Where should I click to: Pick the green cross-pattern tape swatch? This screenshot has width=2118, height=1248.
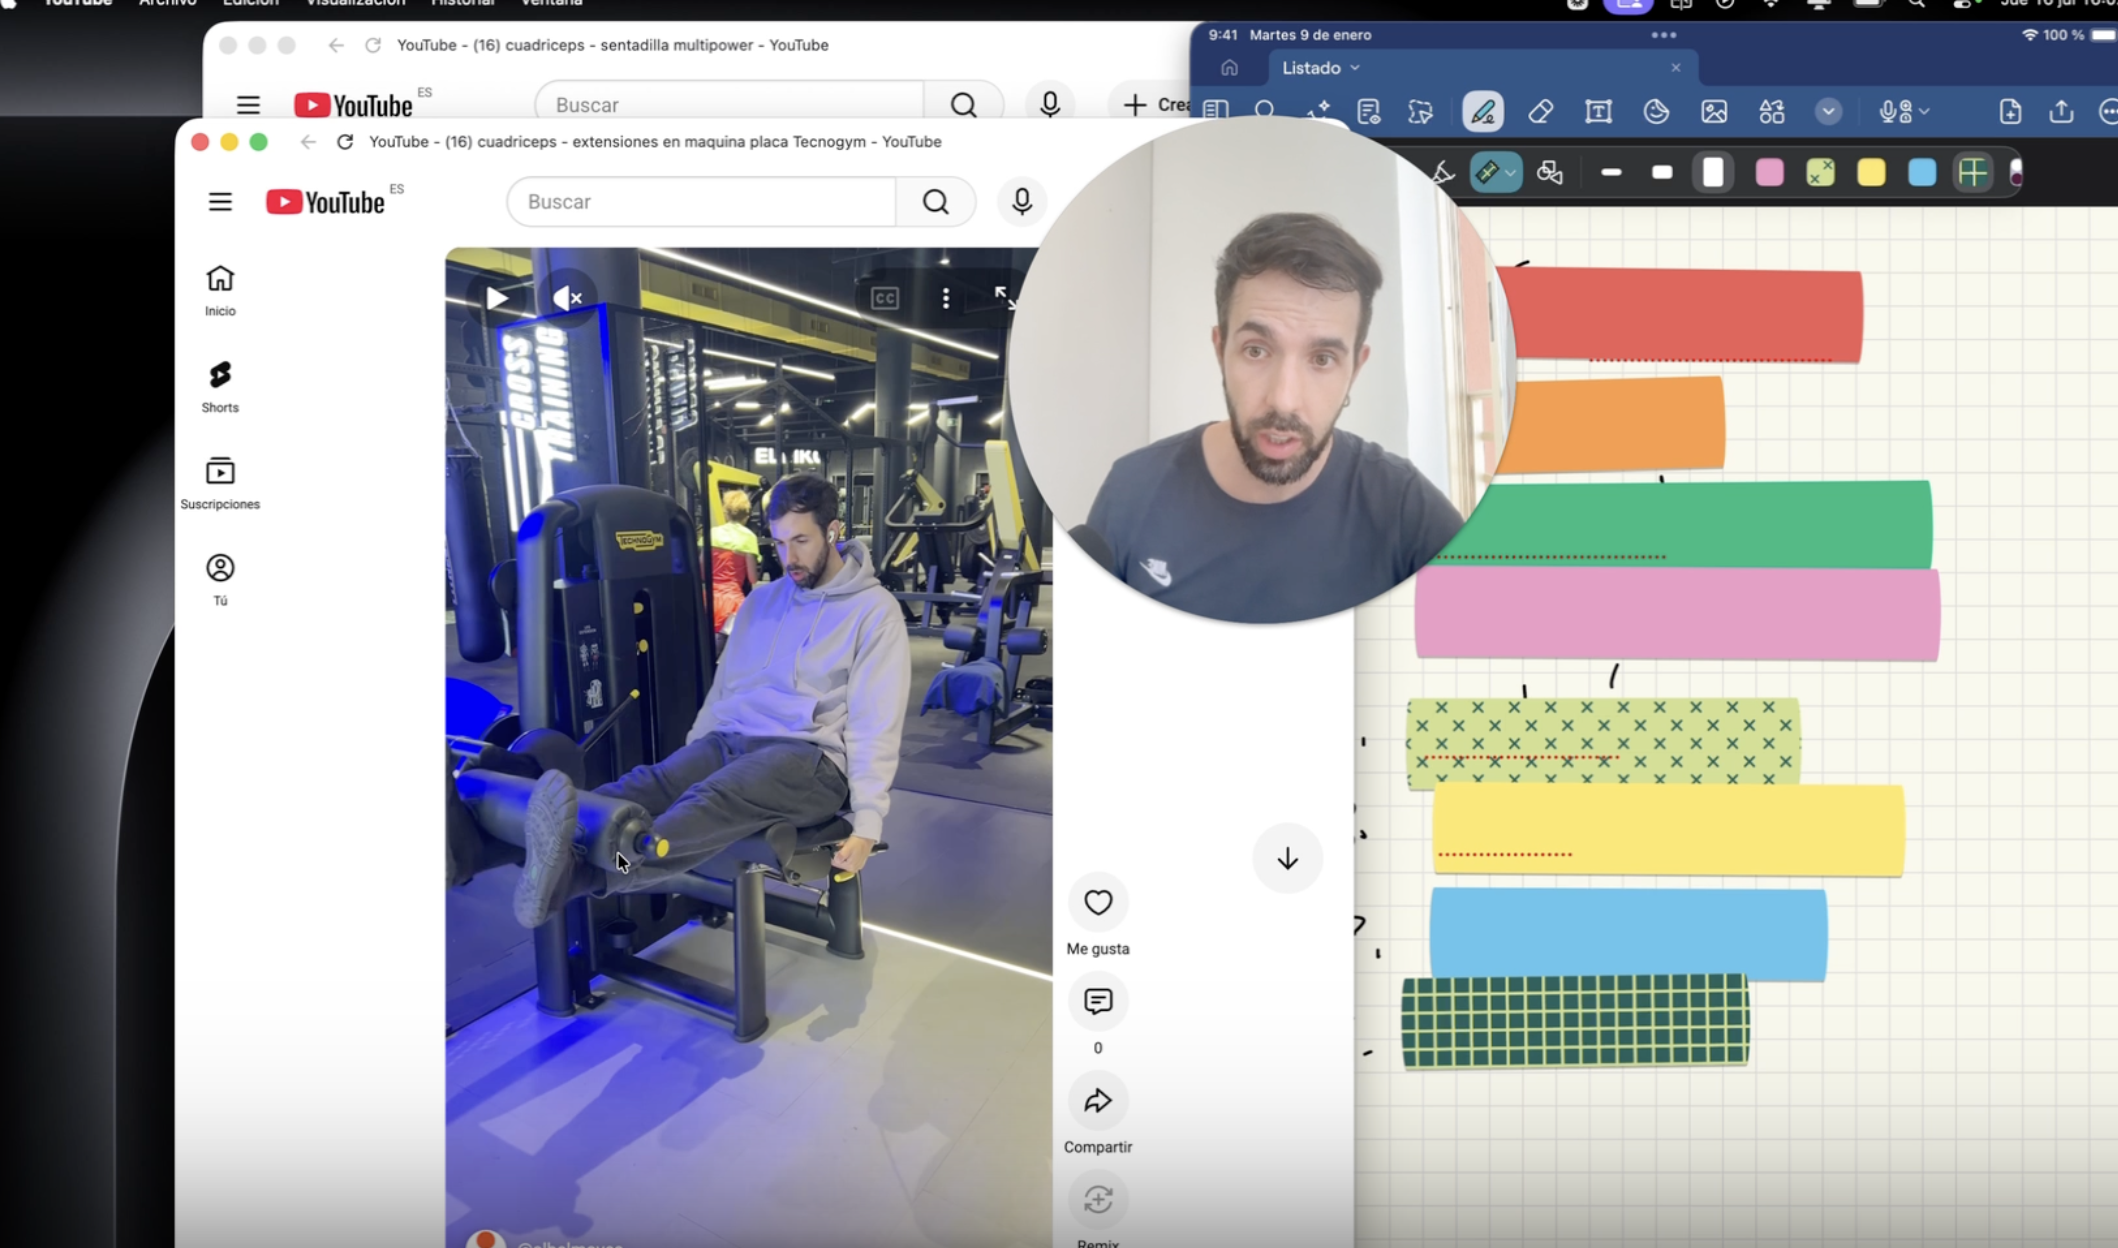[1821, 173]
